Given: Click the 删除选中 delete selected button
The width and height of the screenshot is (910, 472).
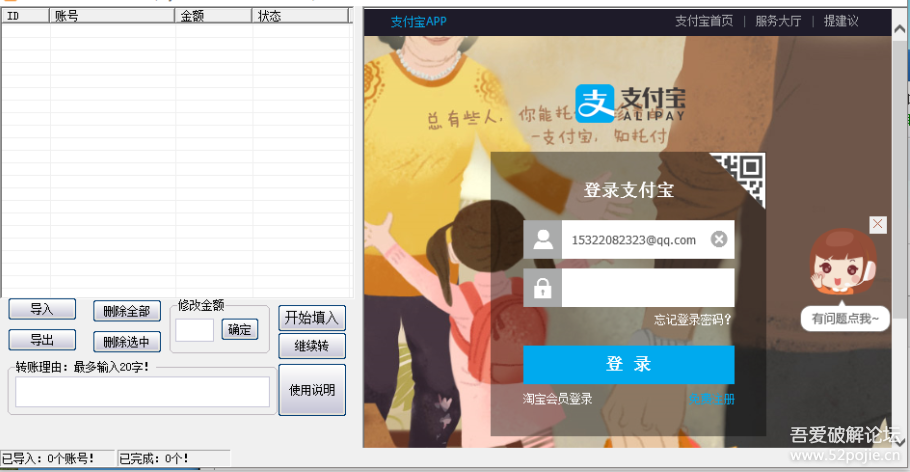Looking at the screenshot, I should [x=127, y=341].
